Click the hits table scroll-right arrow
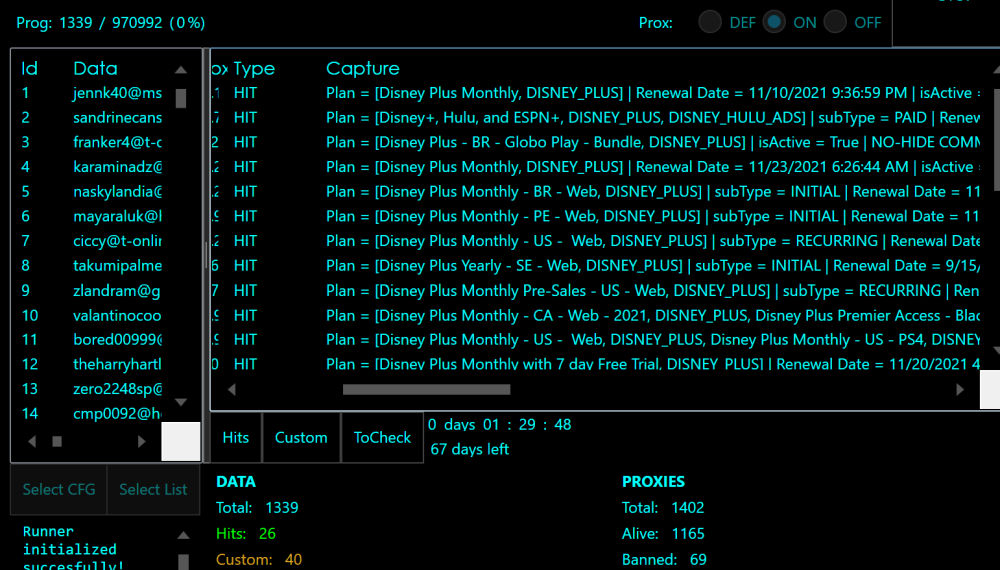 960,390
